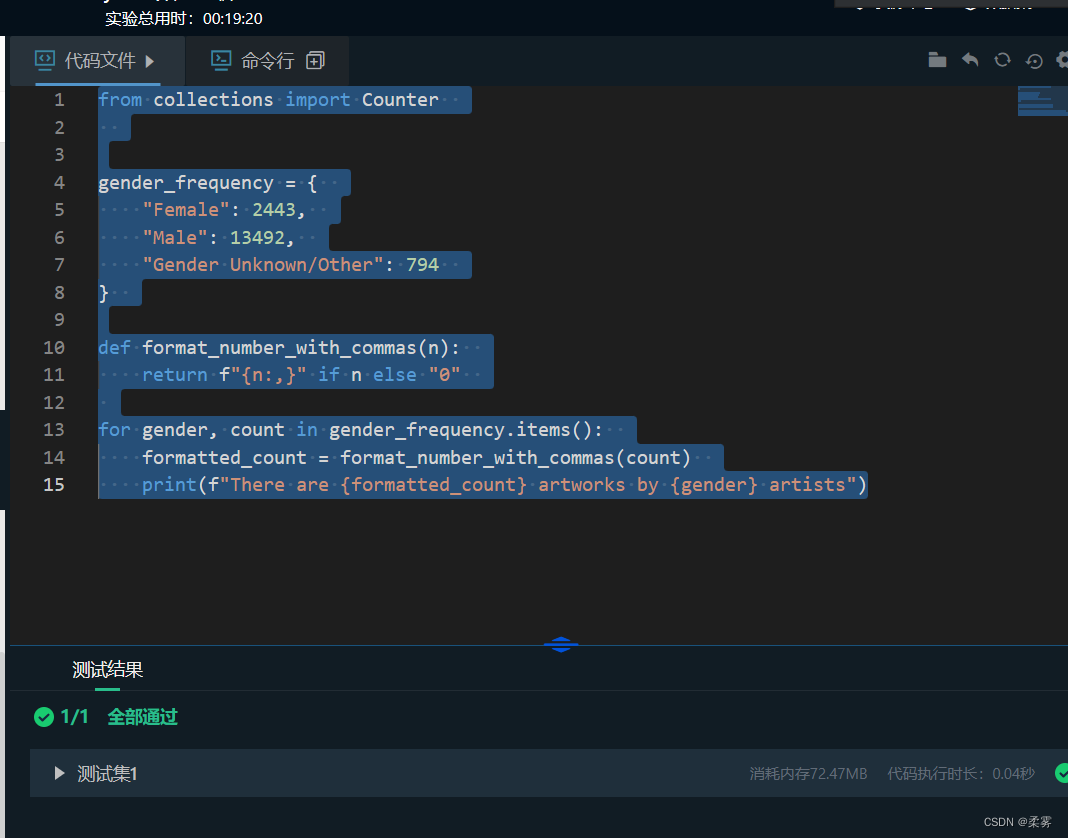Click the 代码执行时长 0.04秒 text
1068x838 pixels.
coord(961,773)
